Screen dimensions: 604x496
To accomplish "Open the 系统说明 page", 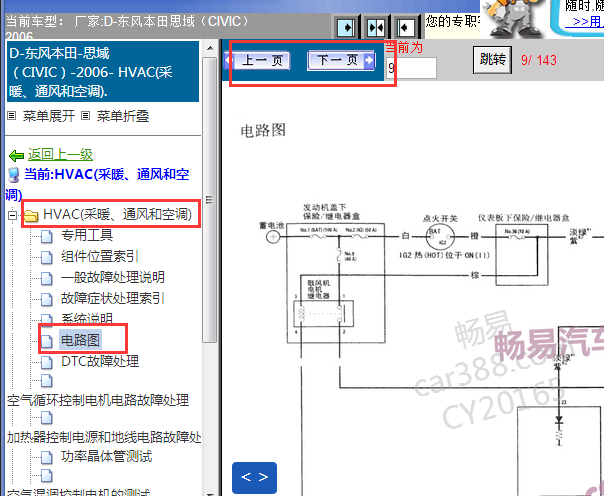I will pos(87,318).
